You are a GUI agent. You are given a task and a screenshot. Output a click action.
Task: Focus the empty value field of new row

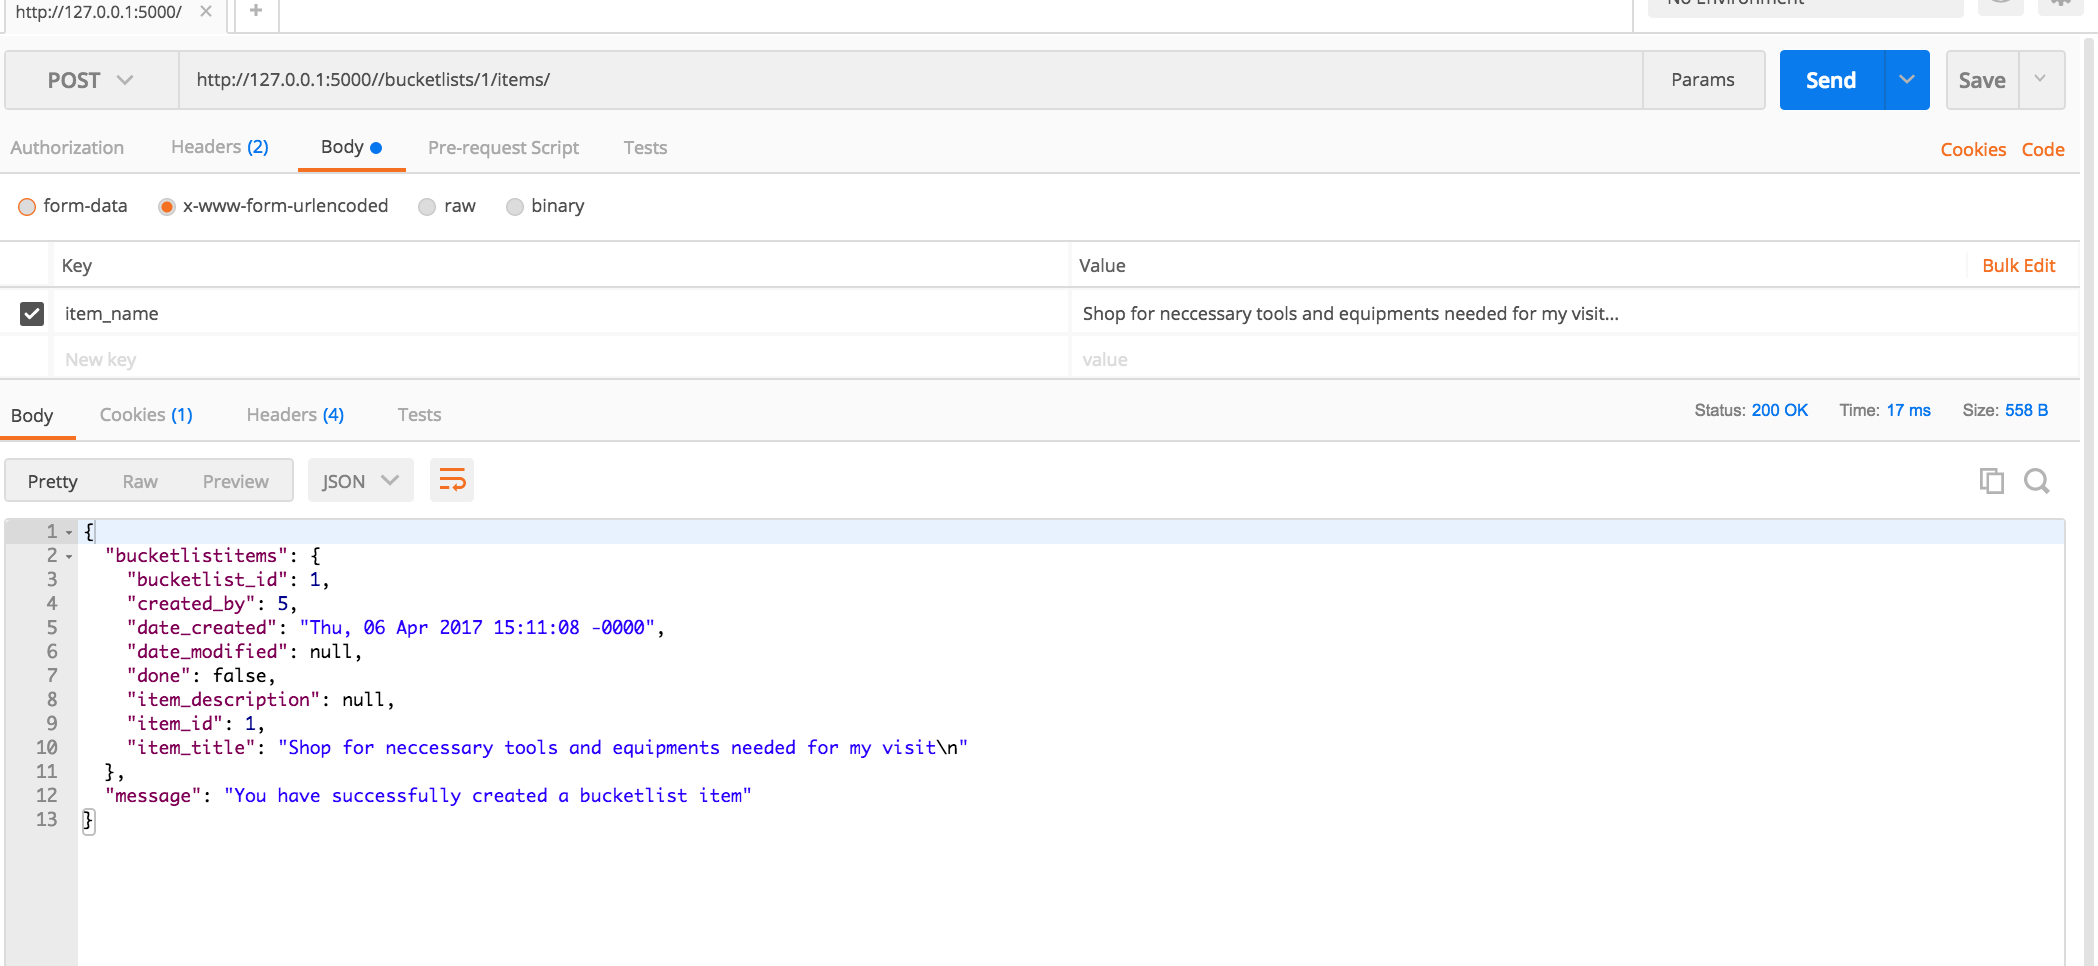pos(1574,359)
